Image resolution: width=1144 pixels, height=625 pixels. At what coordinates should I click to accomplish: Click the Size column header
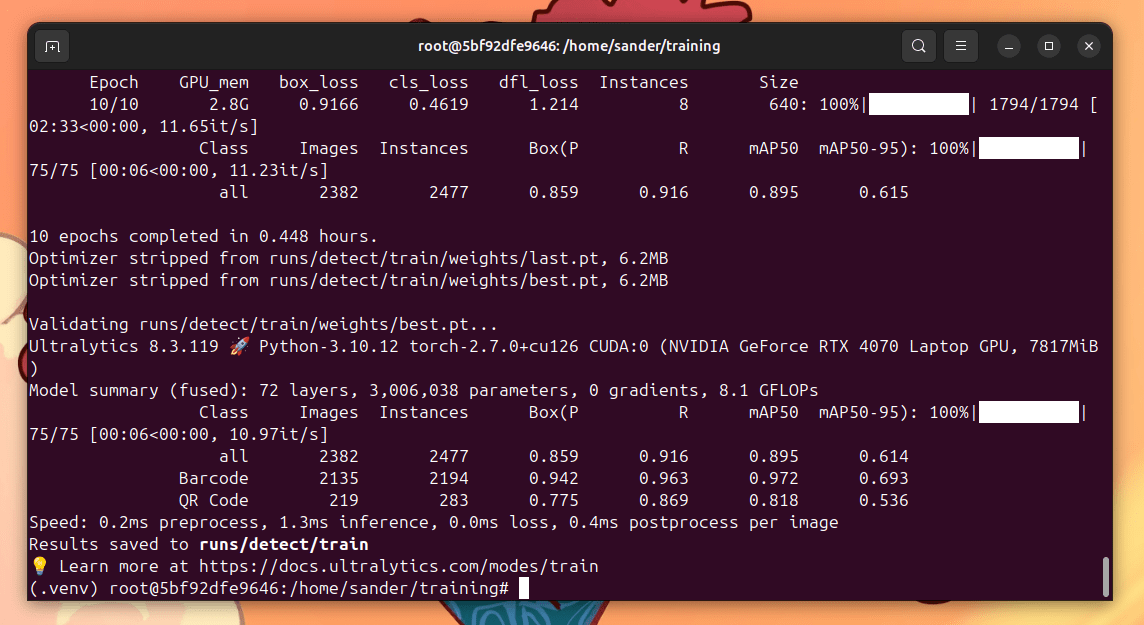pos(778,82)
